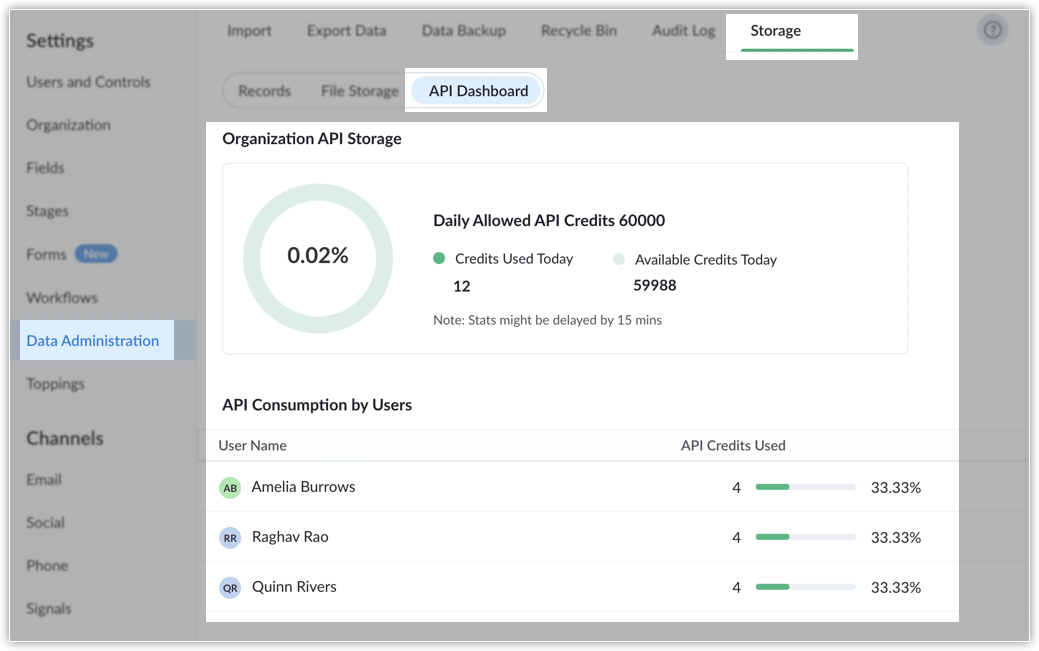Image resolution: width=1039 pixels, height=651 pixels.
Task: Click the API Credits Used column header
Action: pos(733,445)
